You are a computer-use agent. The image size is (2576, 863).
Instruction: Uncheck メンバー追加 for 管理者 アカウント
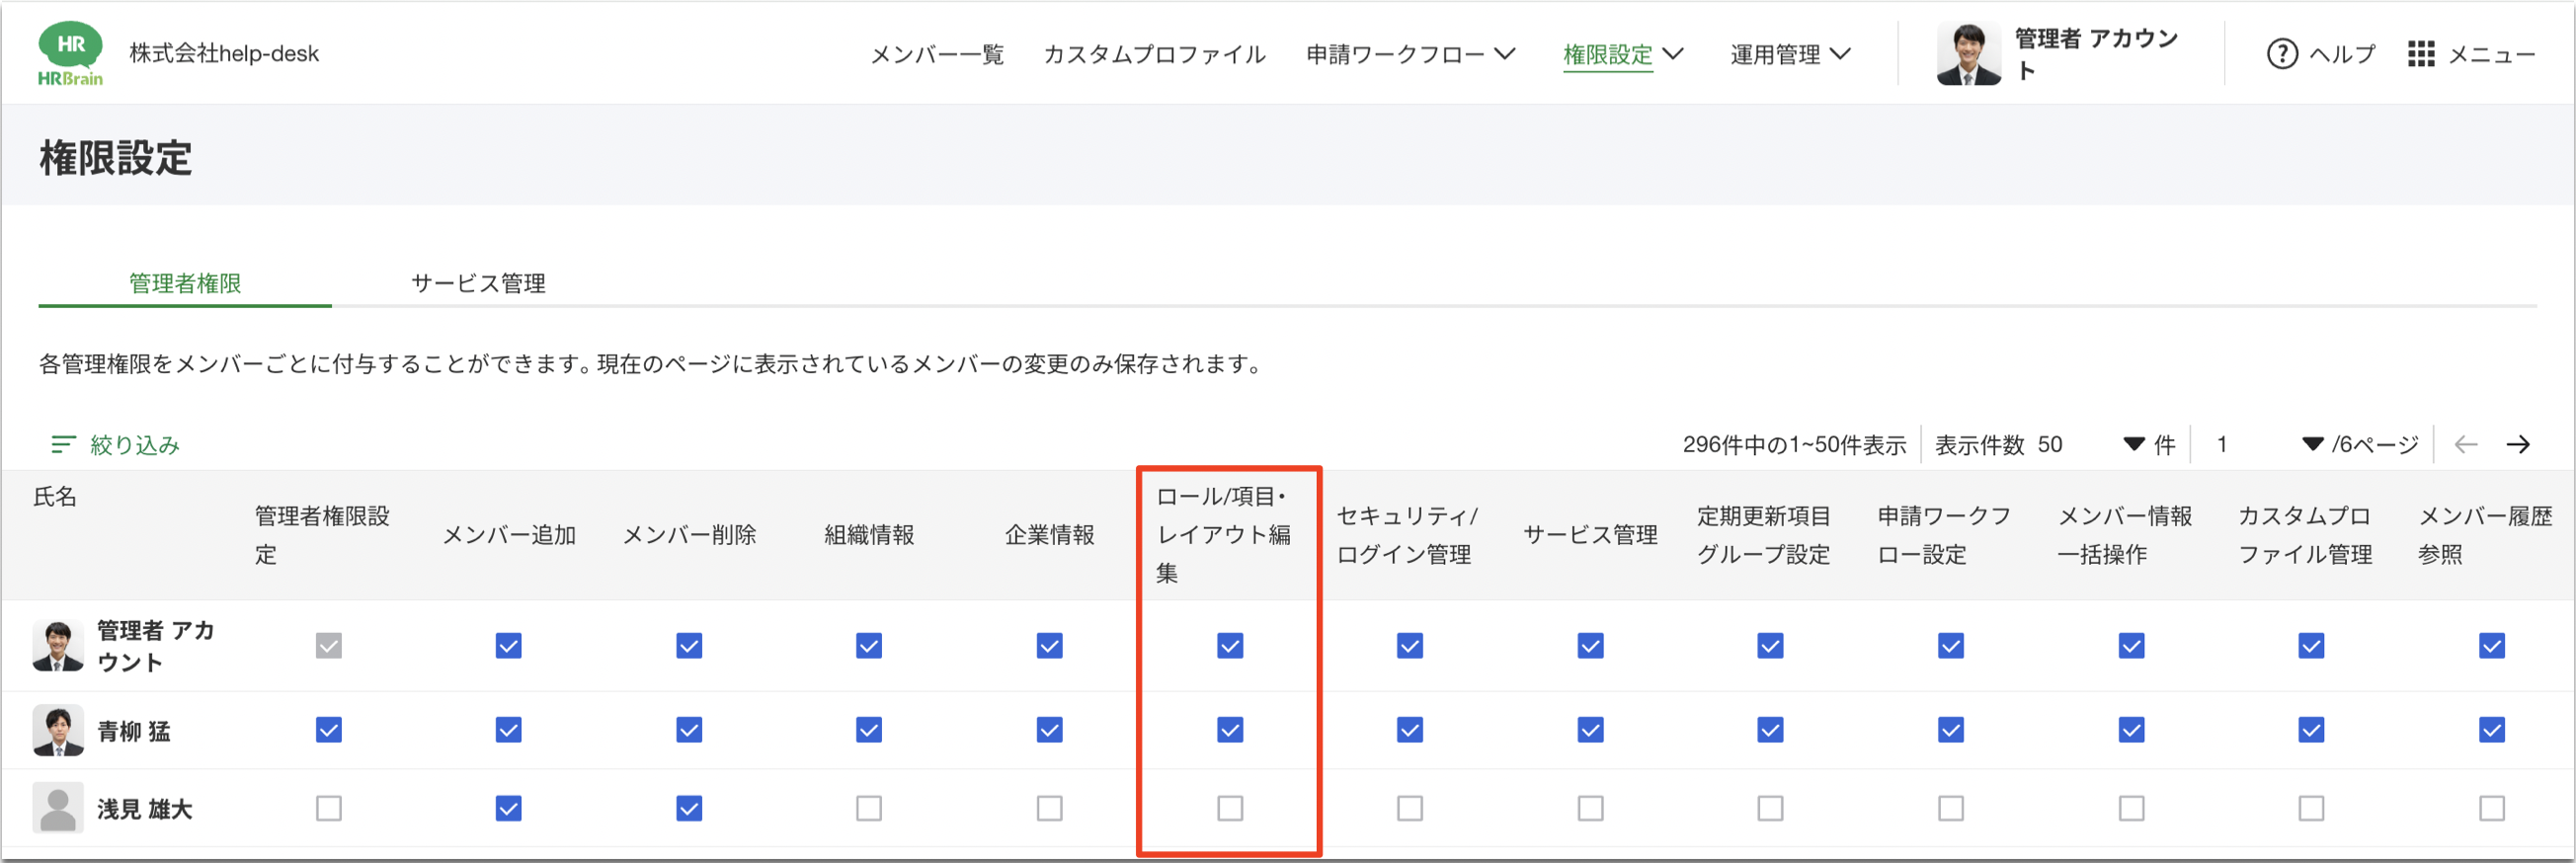click(508, 646)
